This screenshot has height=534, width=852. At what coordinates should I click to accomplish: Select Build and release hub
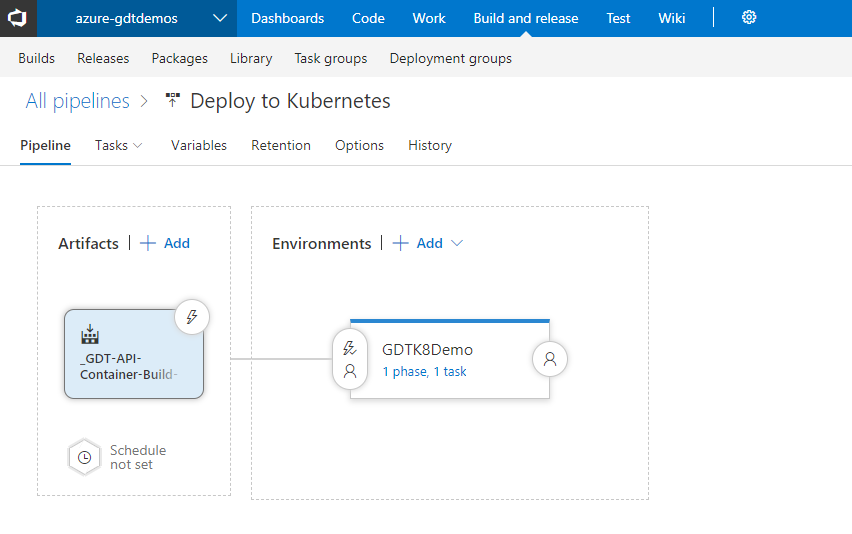(x=526, y=18)
